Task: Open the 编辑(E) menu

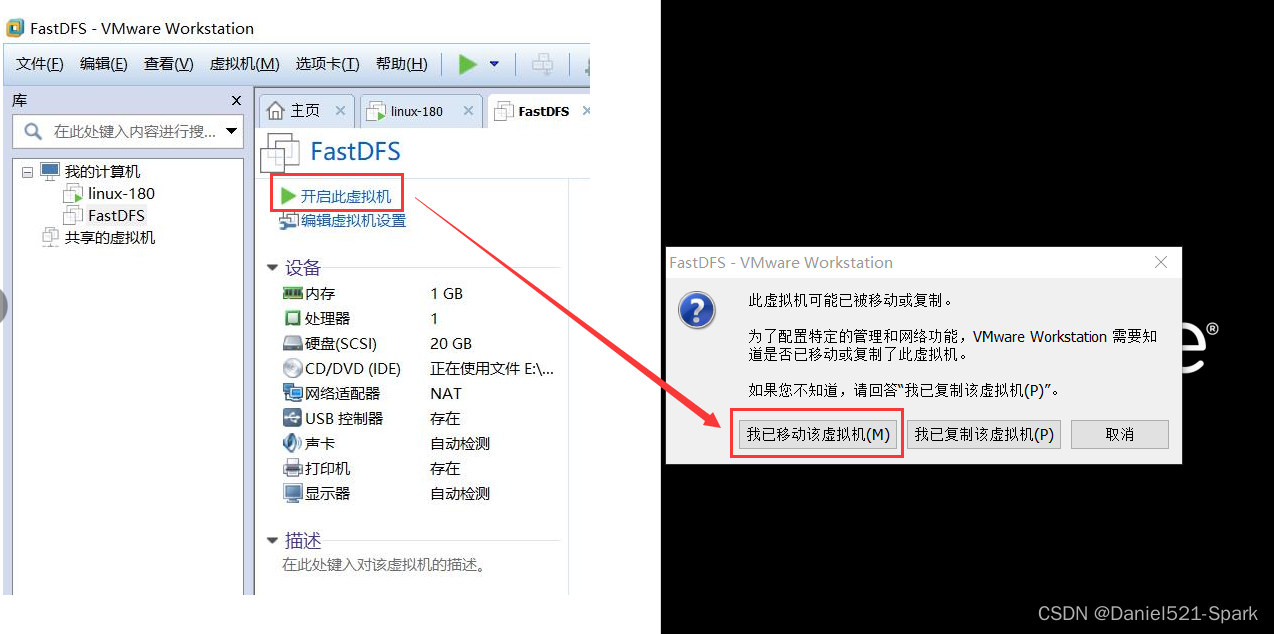Action: (104, 64)
